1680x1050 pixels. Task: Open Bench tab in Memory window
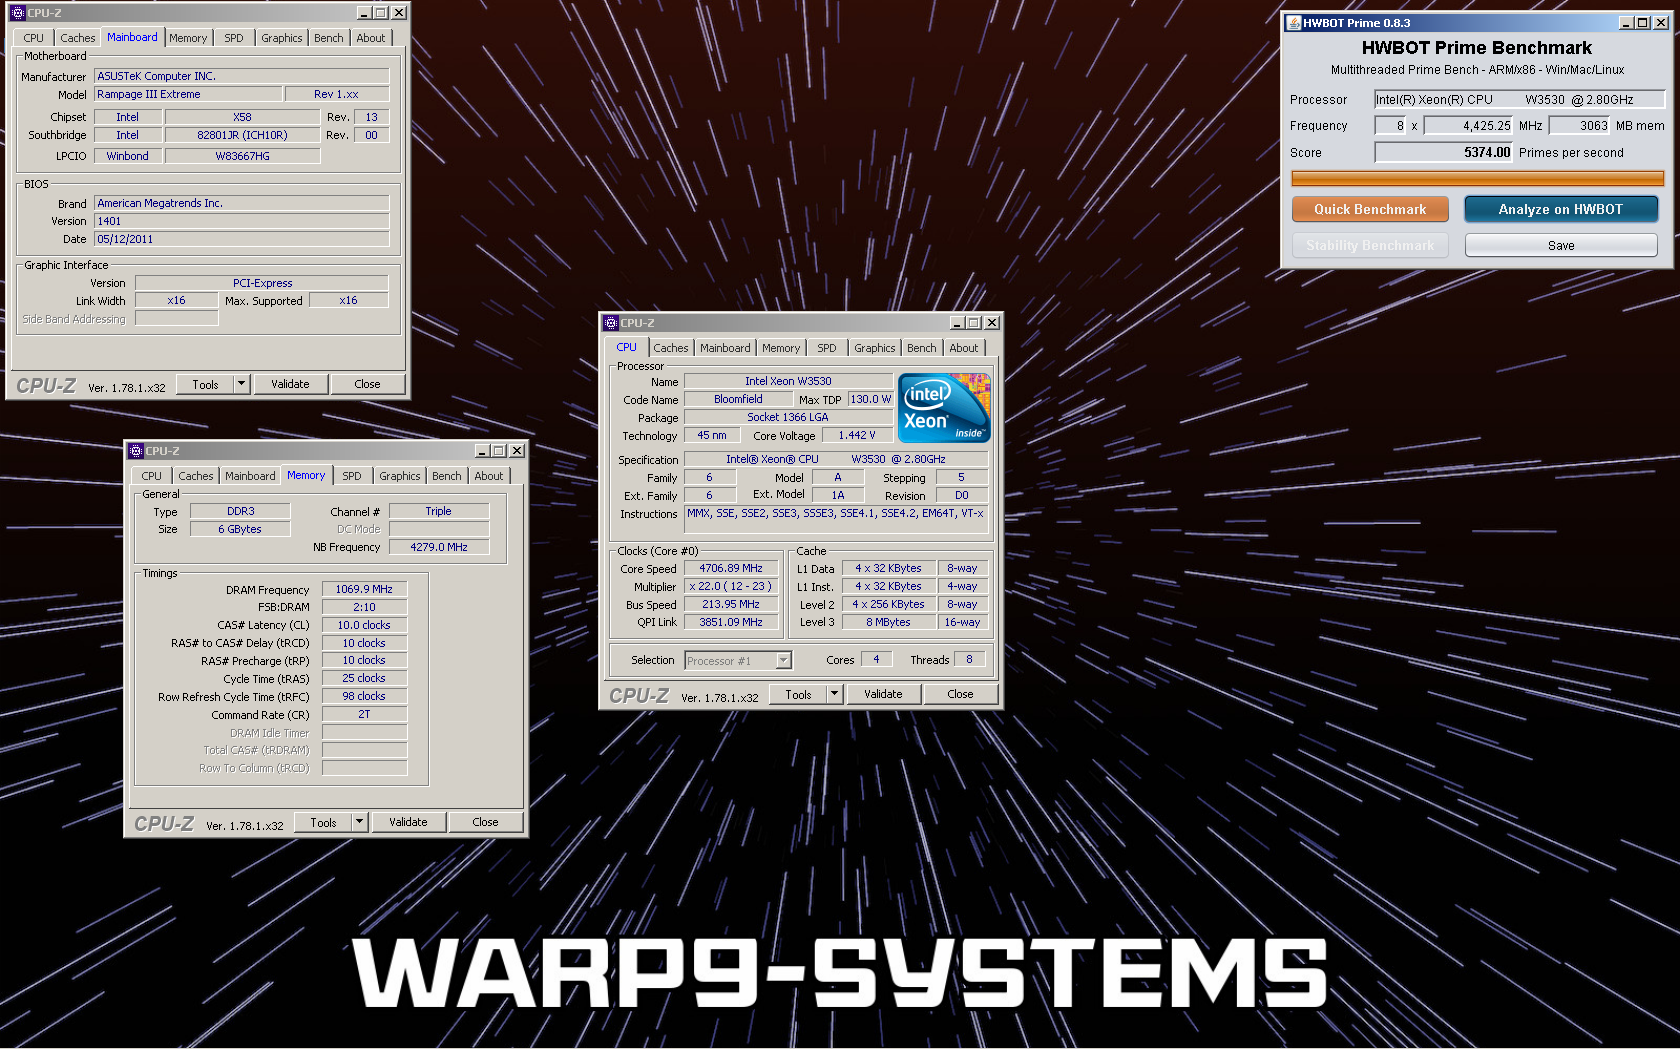pos(447,476)
